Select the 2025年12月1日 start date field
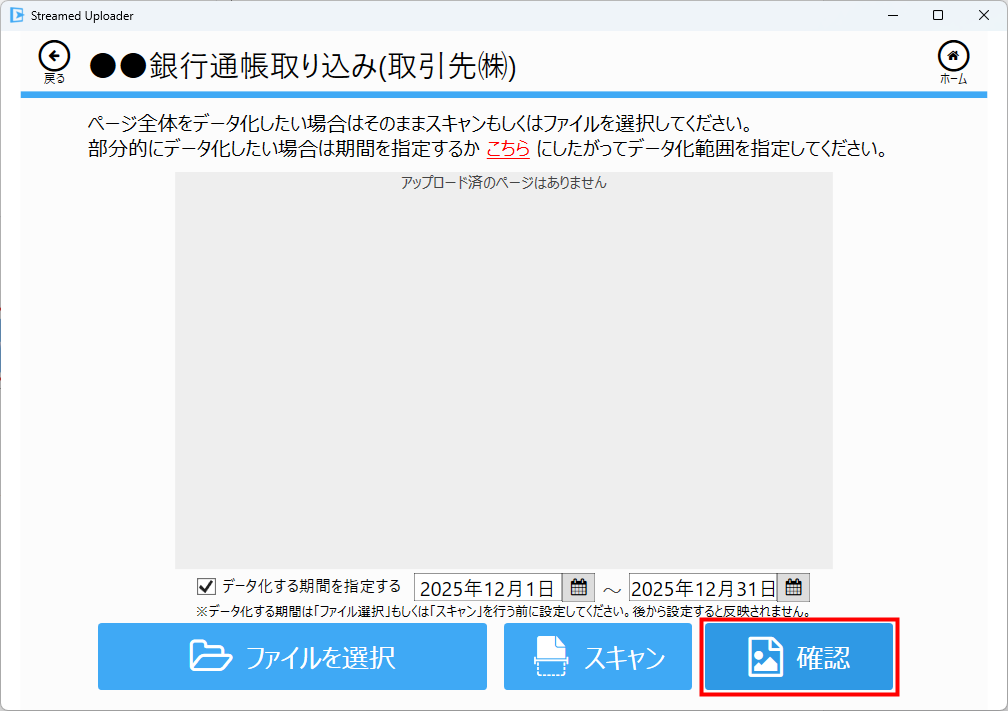1008x711 pixels. [x=487, y=588]
